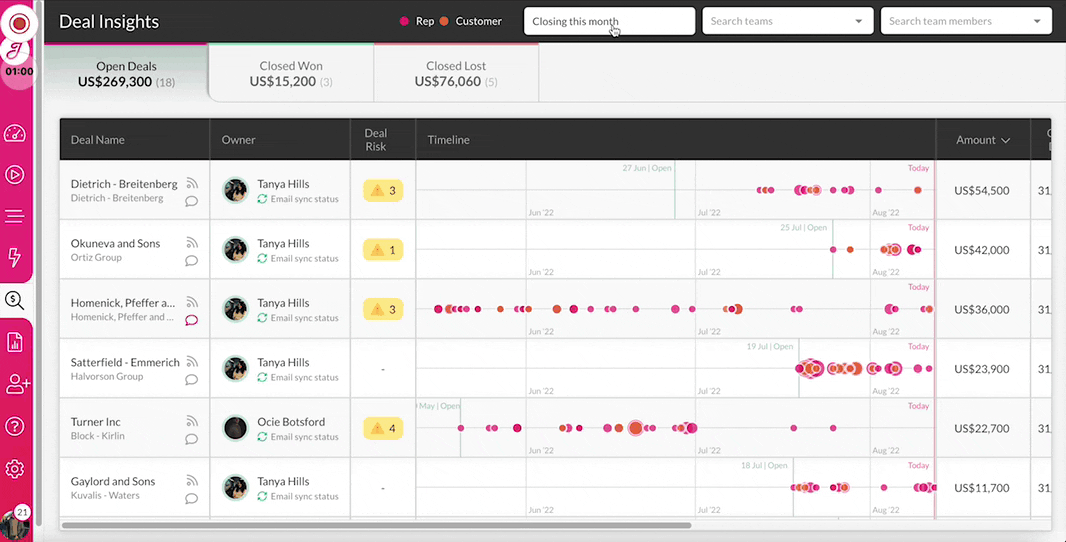Open the dashboard gauge icon in sidebar
Image resolution: width=1066 pixels, height=542 pixels.
click(x=15, y=133)
